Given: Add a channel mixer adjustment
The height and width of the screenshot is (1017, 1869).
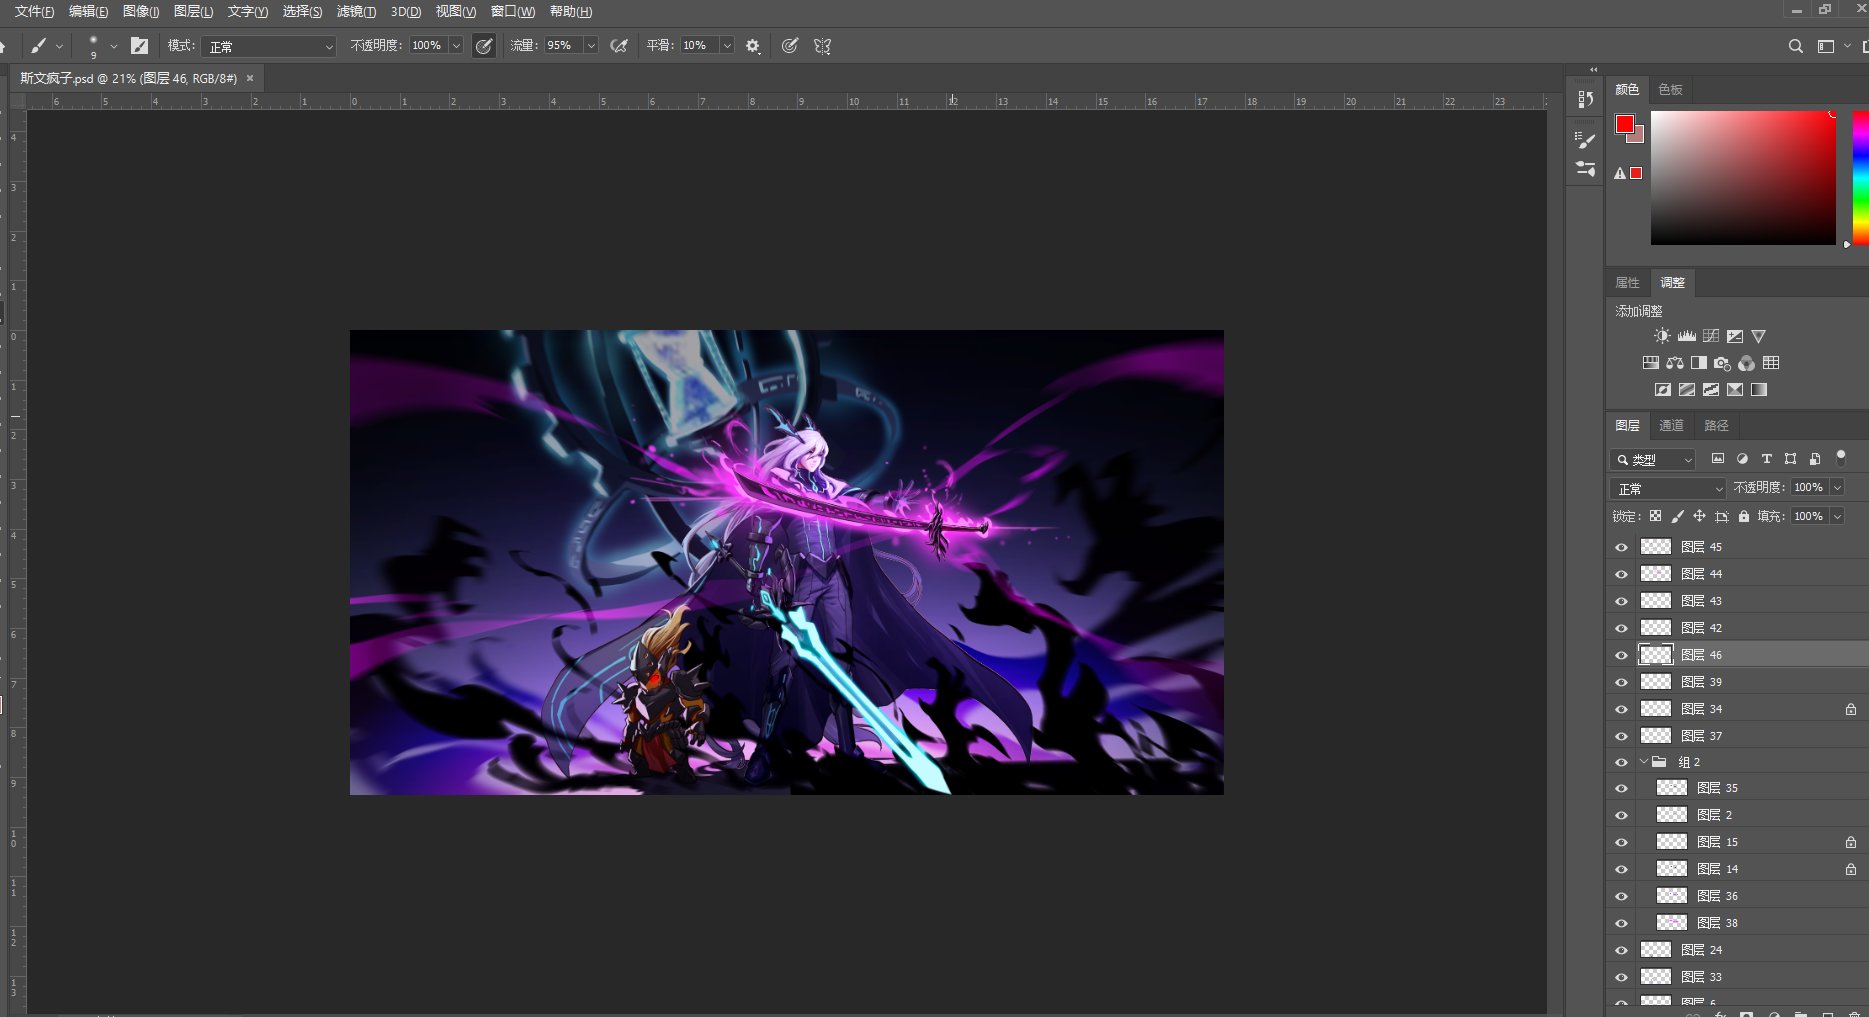Looking at the screenshot, I should (1746, 363).
